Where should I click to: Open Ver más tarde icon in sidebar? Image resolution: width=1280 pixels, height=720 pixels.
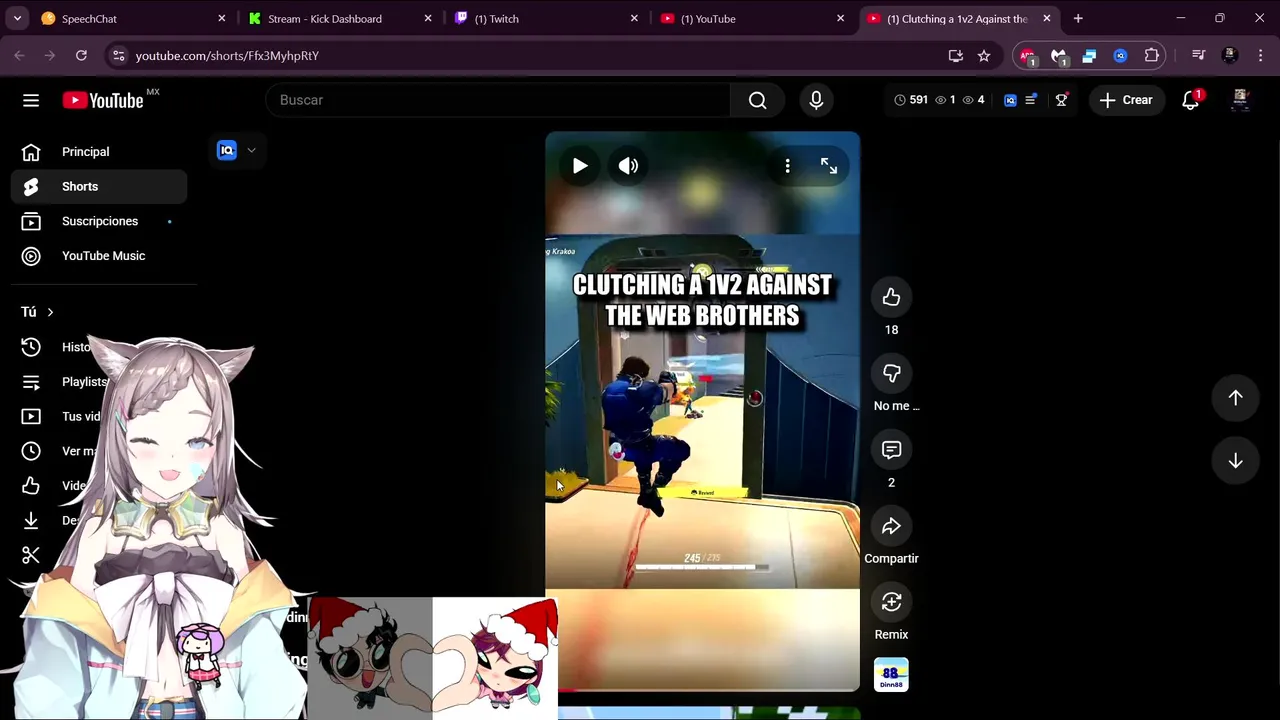(x=31, y=451)
